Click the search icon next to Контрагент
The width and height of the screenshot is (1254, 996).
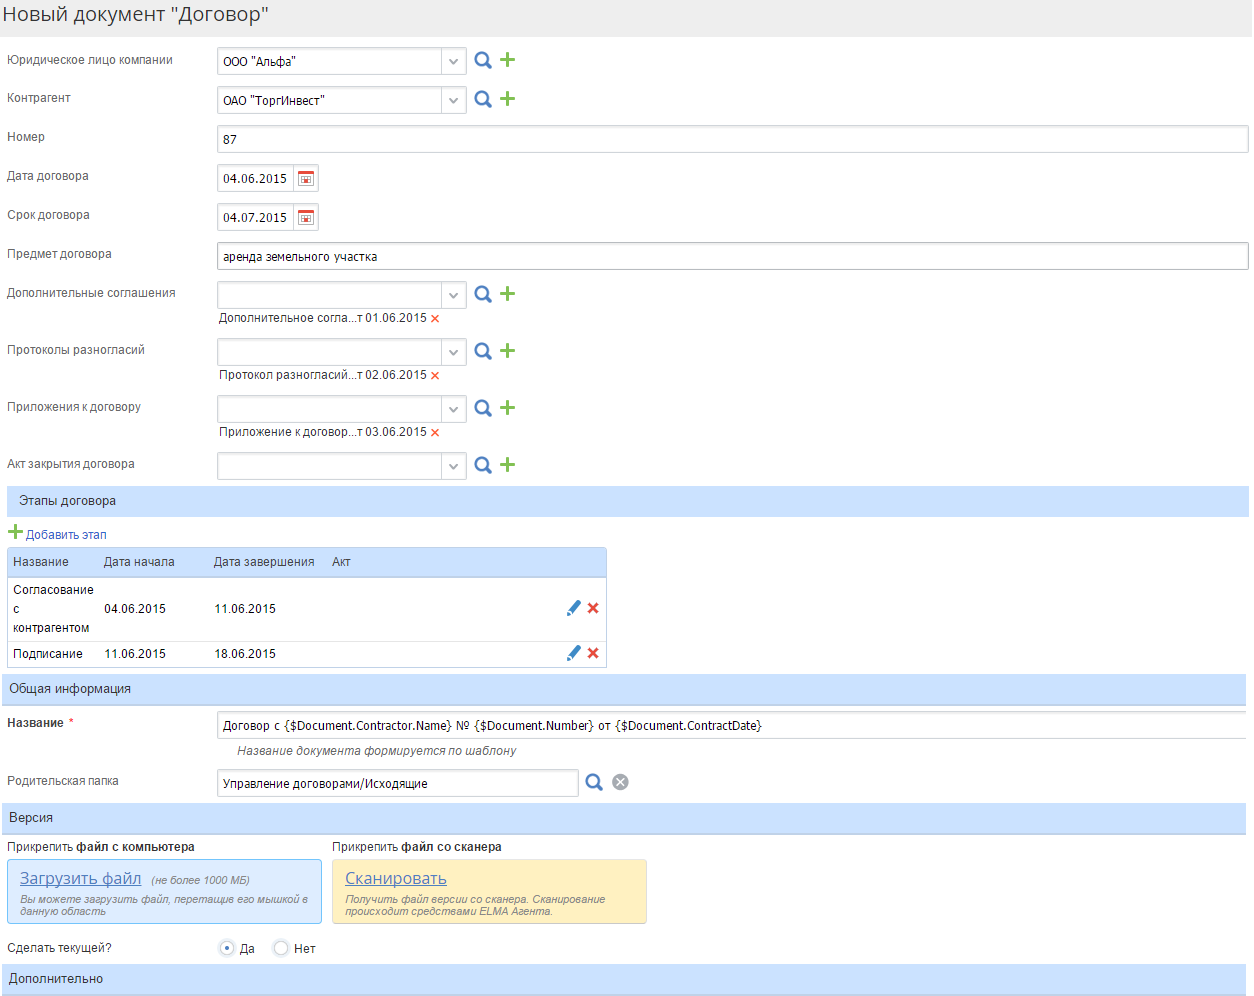point(483,99)
